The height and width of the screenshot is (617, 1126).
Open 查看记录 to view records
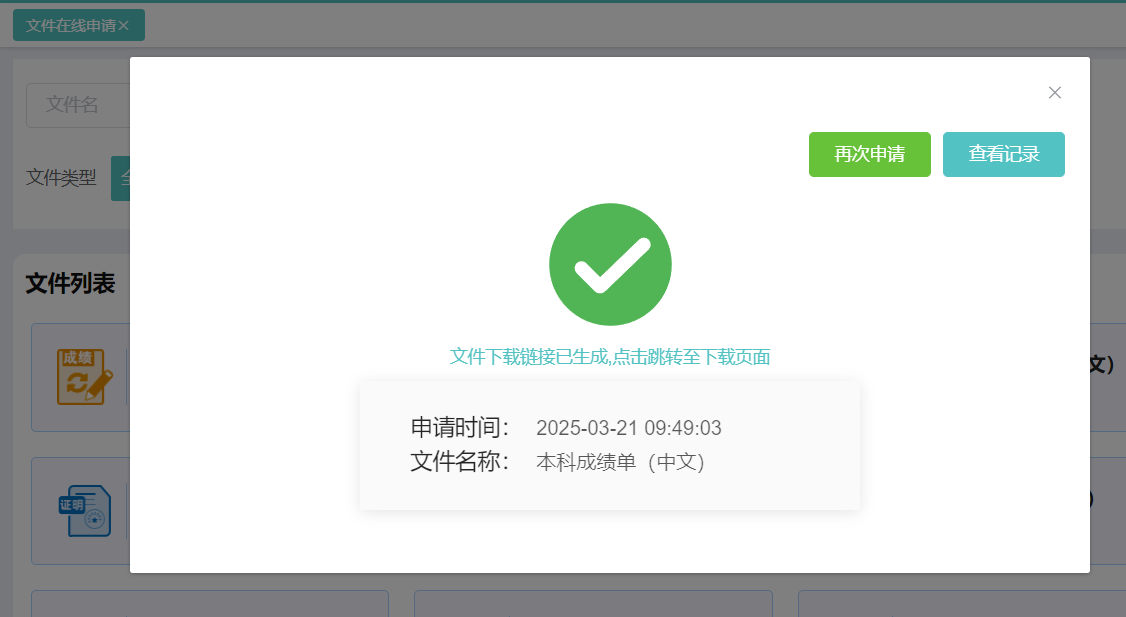(x=1003, y=154)
